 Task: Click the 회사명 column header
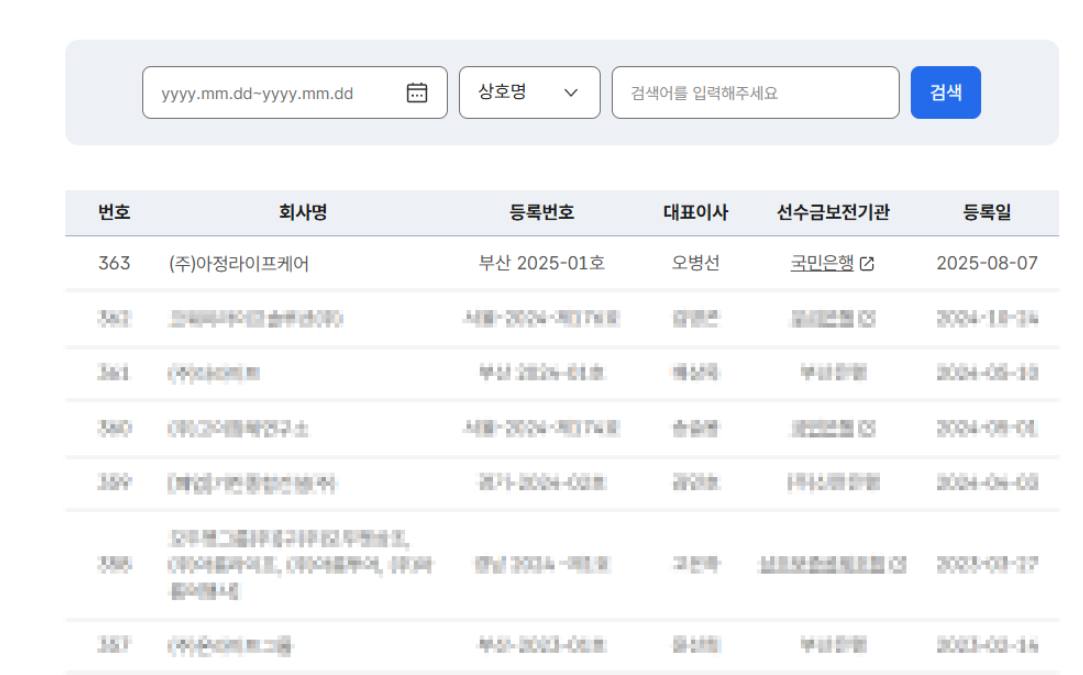pos(303,213)
